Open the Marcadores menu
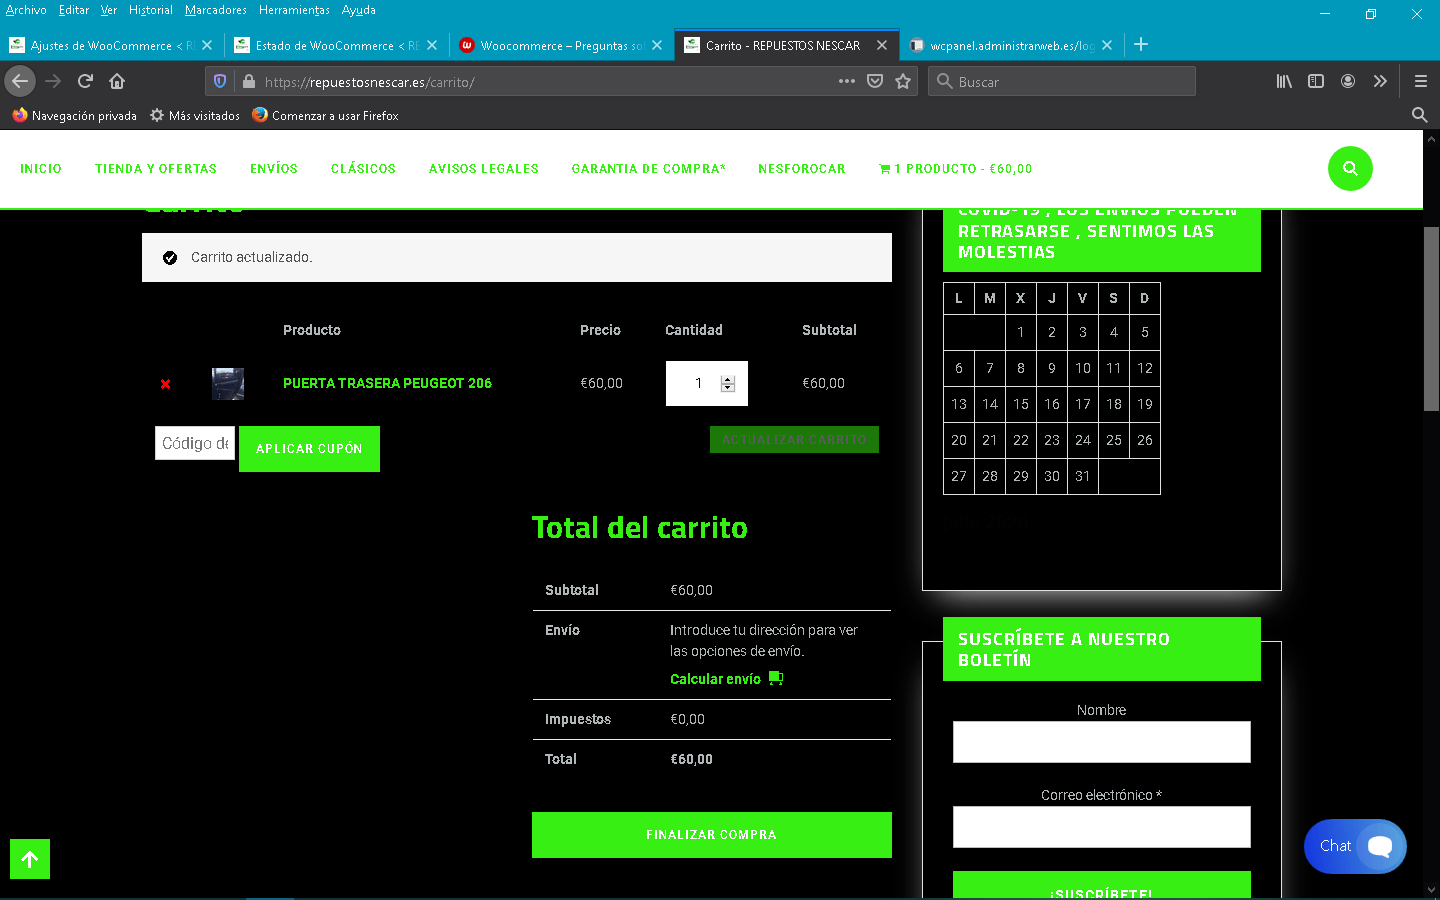Image resolution: width=1440 pixels, height=900 pixels. (x=216, y=10)
